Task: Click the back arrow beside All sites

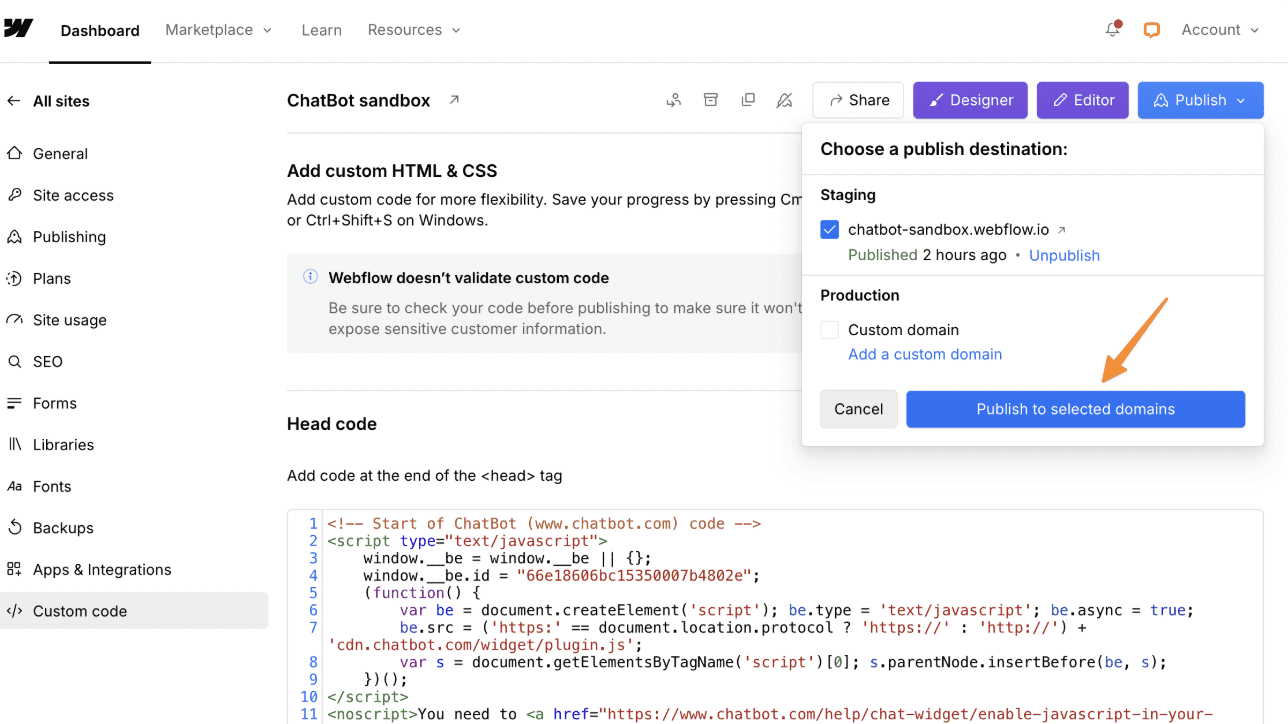Action: pos(14,101)
